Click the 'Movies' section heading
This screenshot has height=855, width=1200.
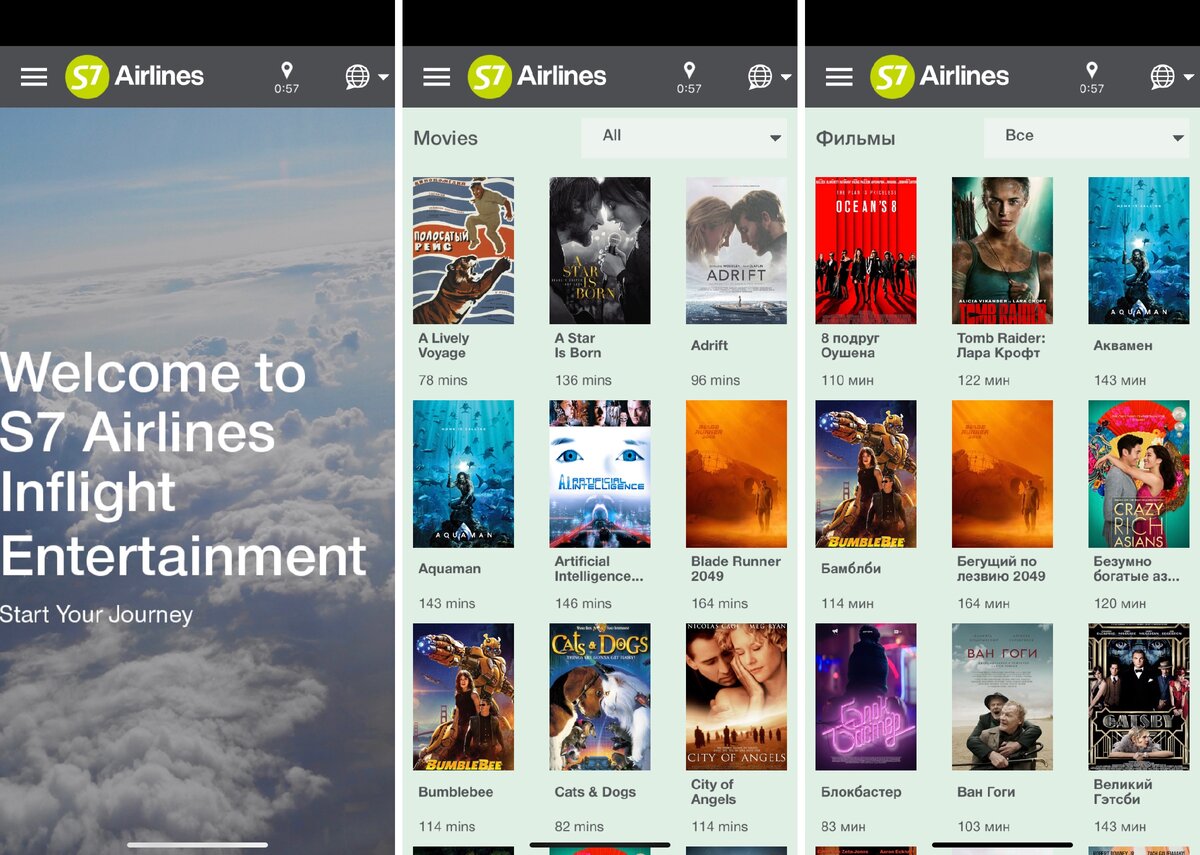point(446,139)
